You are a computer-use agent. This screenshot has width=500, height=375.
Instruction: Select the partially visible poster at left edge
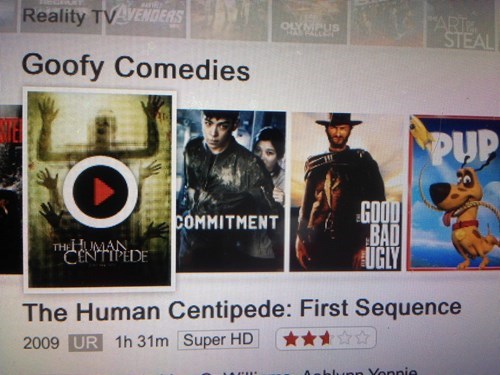tap(11, 188)
